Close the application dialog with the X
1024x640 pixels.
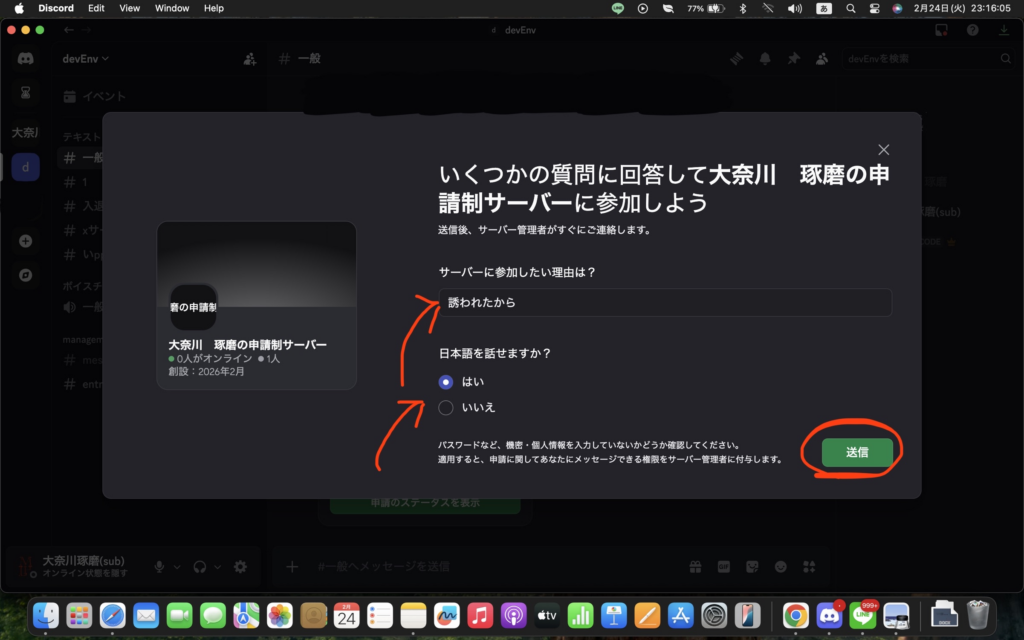click(x=883, y=150)
